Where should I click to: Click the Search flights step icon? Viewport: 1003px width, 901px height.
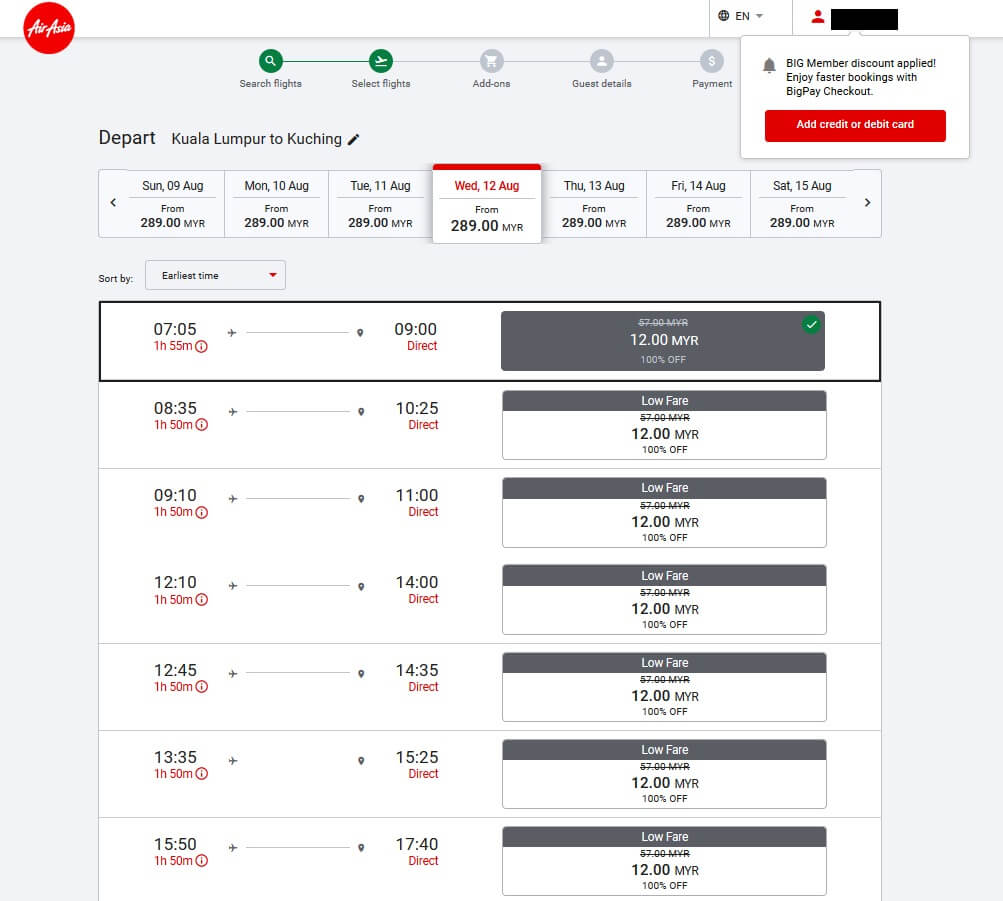271,61
